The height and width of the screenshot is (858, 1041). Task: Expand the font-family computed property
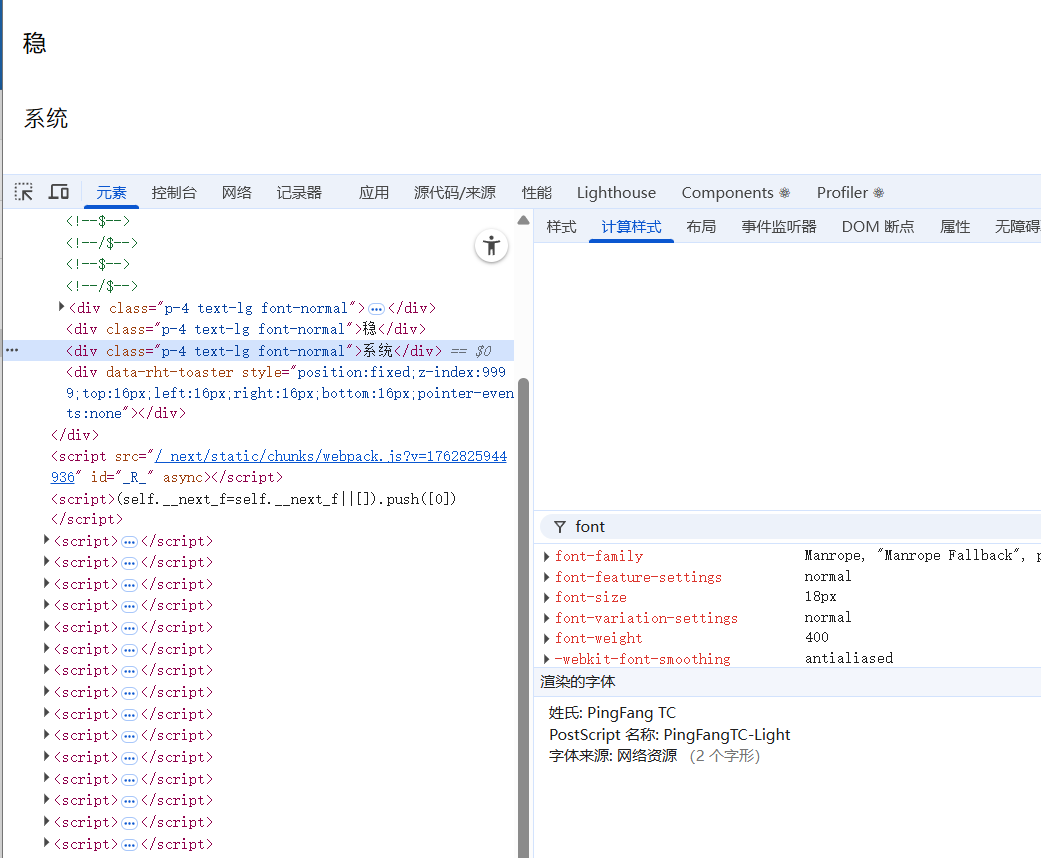tap(546, 556)
